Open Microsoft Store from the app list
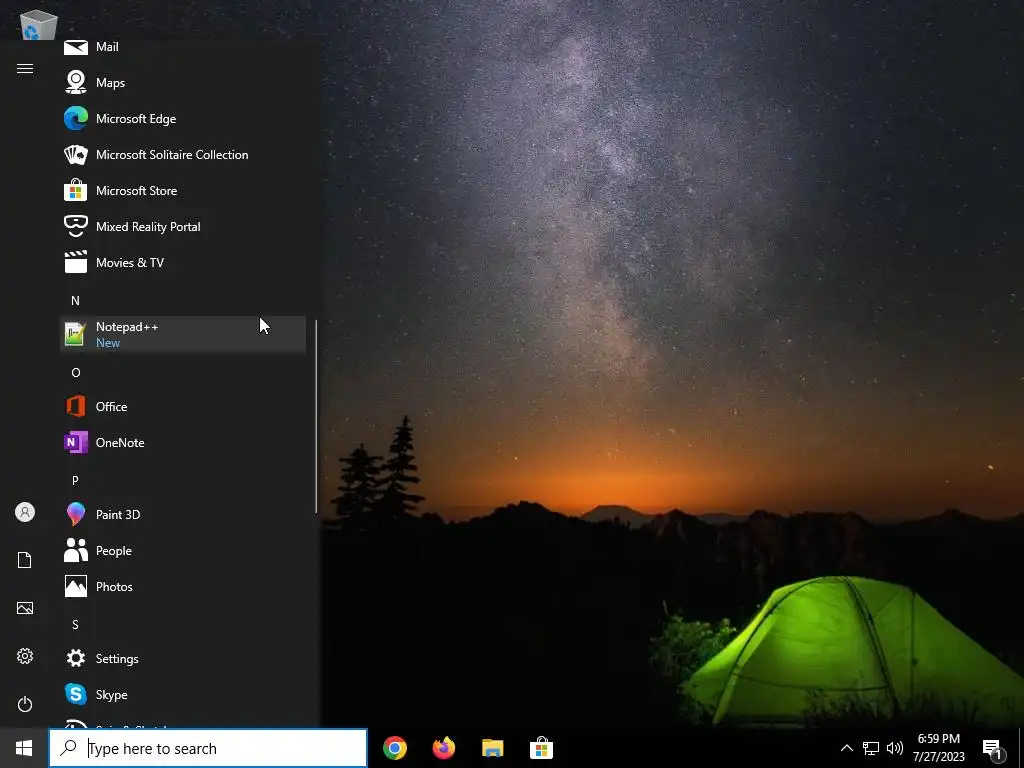 point(183,191)
